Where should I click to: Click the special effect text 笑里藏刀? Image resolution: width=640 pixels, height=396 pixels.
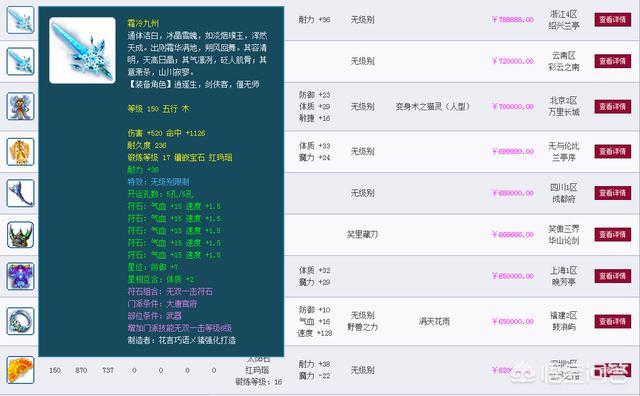362,235
